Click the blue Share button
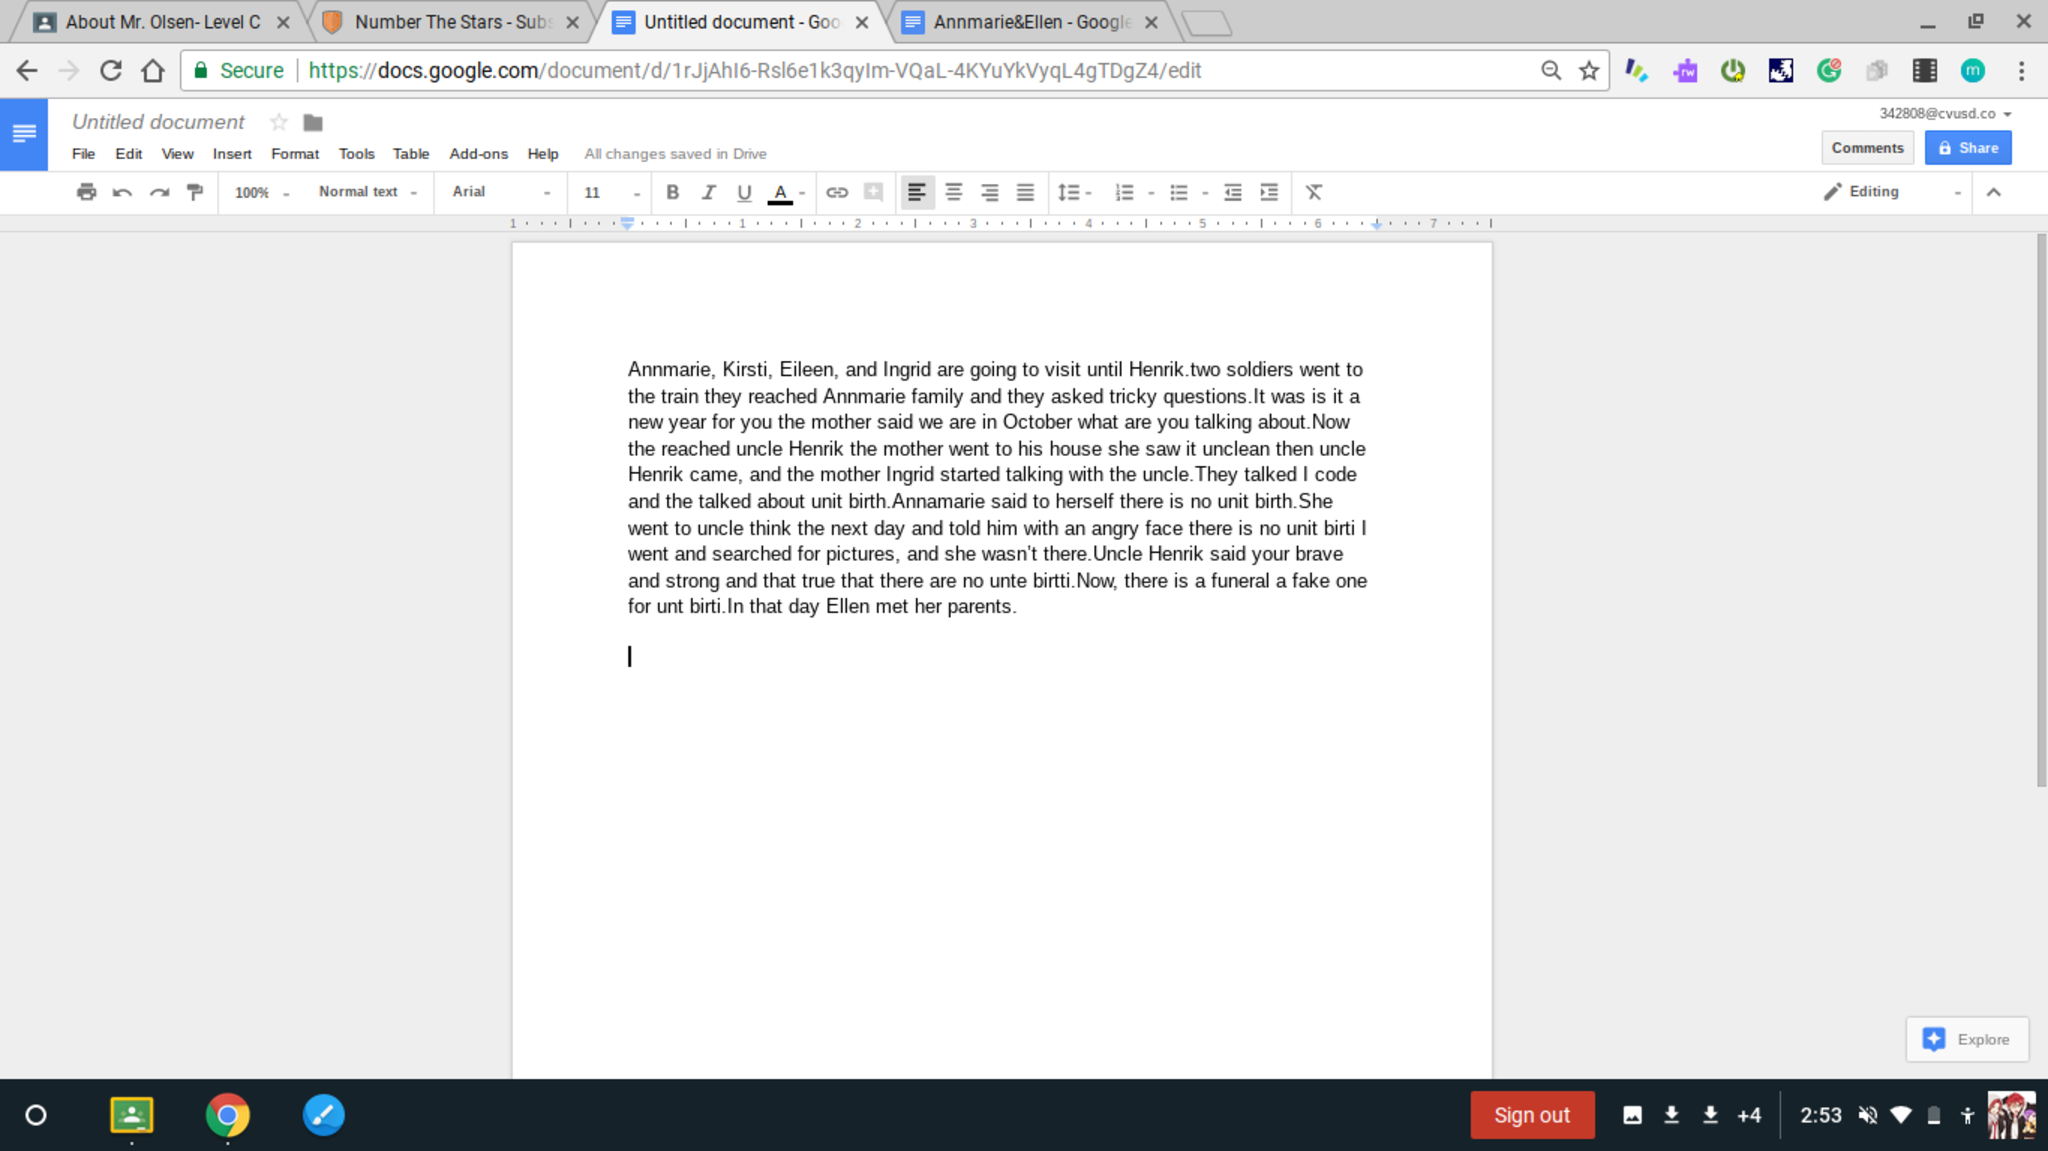 click(x=1967, y=148)
